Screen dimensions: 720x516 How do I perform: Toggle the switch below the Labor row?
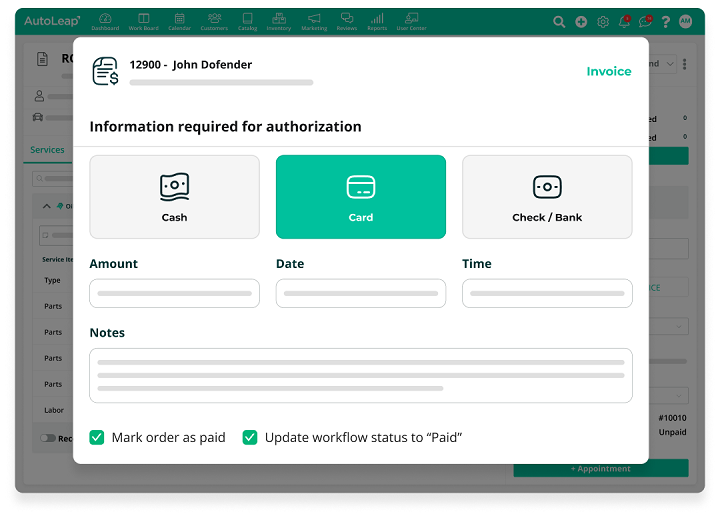pyautogui.click(x=48, y=438)
